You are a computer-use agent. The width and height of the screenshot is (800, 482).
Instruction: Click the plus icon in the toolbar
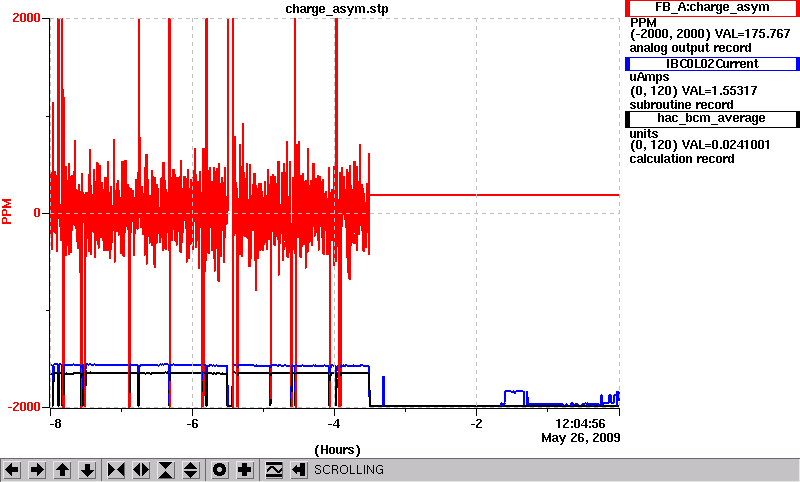(x=245, y=470)
